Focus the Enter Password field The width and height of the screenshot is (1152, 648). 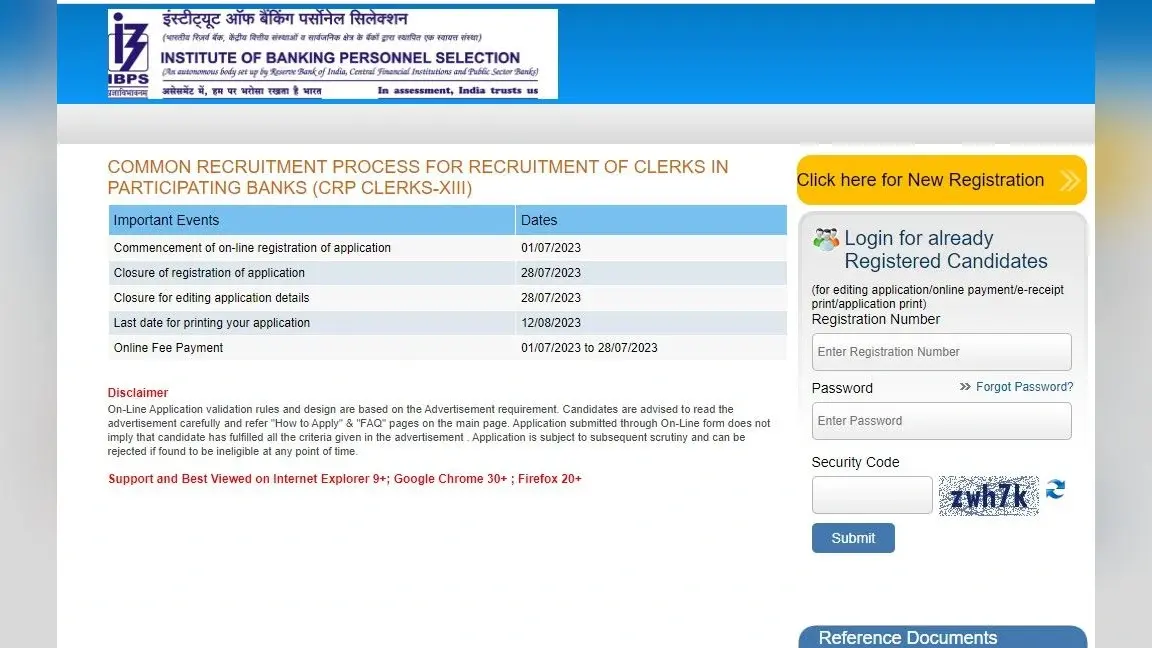click(x=941, y=421)
